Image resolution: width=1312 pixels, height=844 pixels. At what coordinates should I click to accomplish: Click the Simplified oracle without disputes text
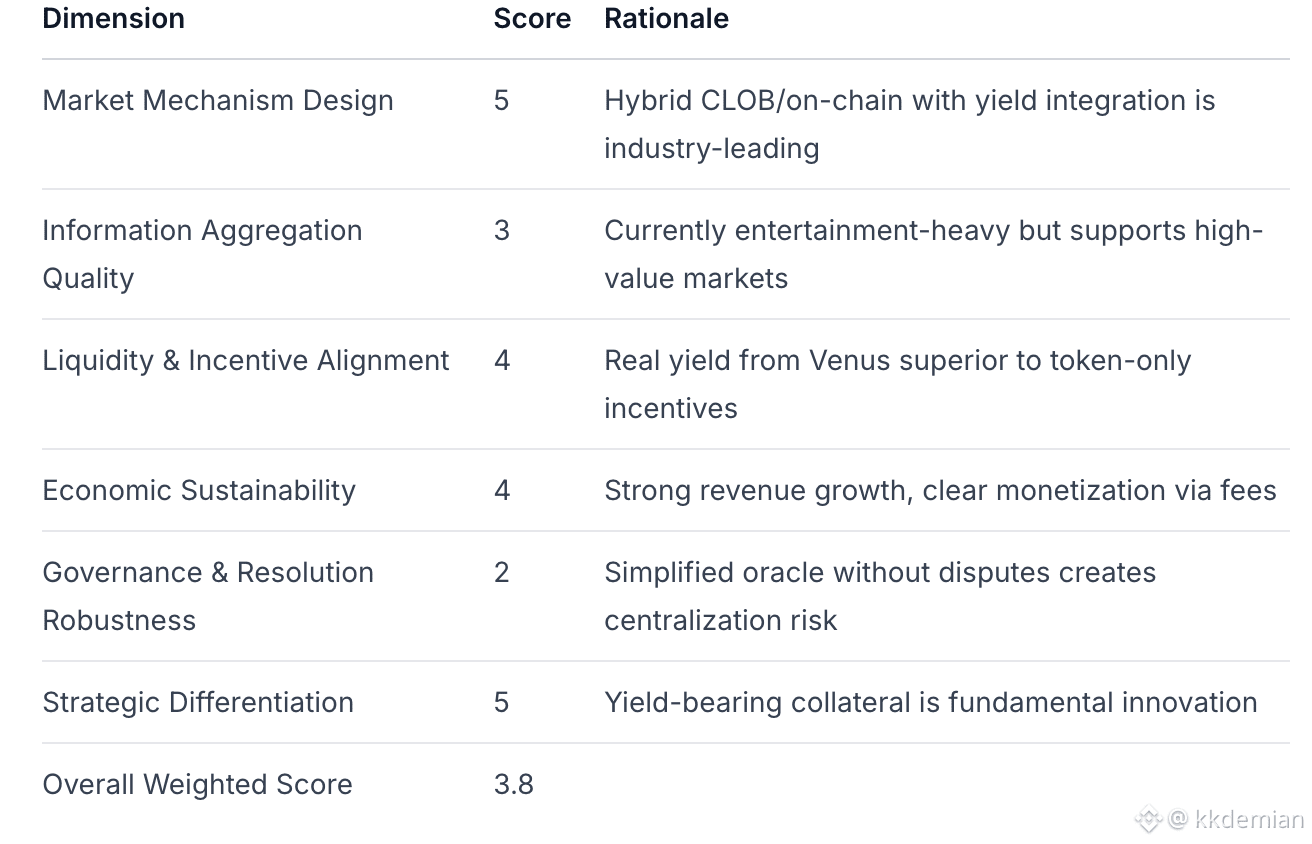(879, 595)
